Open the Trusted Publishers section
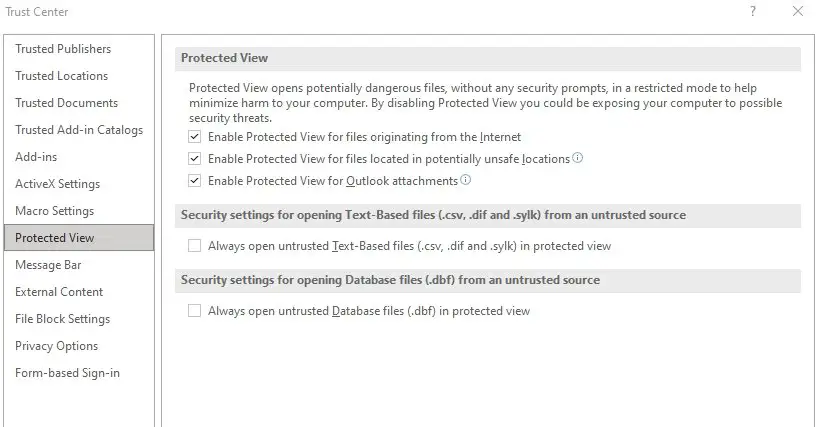817x427 pixels. coord(63,48)
